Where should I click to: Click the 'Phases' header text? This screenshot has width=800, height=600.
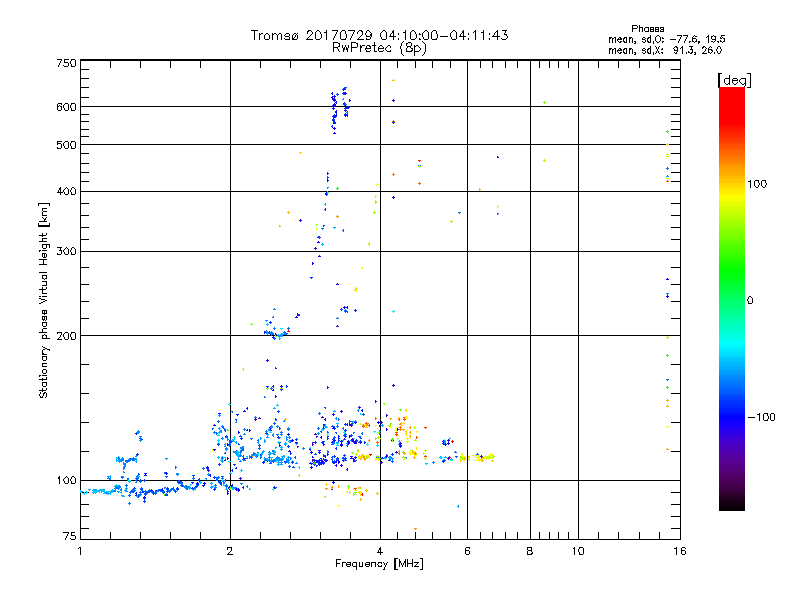(x=647, y=29)
